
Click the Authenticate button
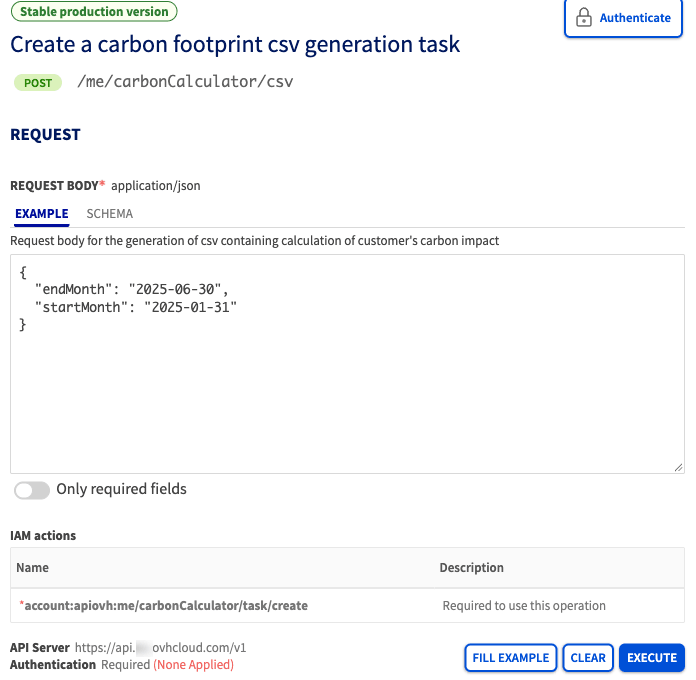[623, 18]
